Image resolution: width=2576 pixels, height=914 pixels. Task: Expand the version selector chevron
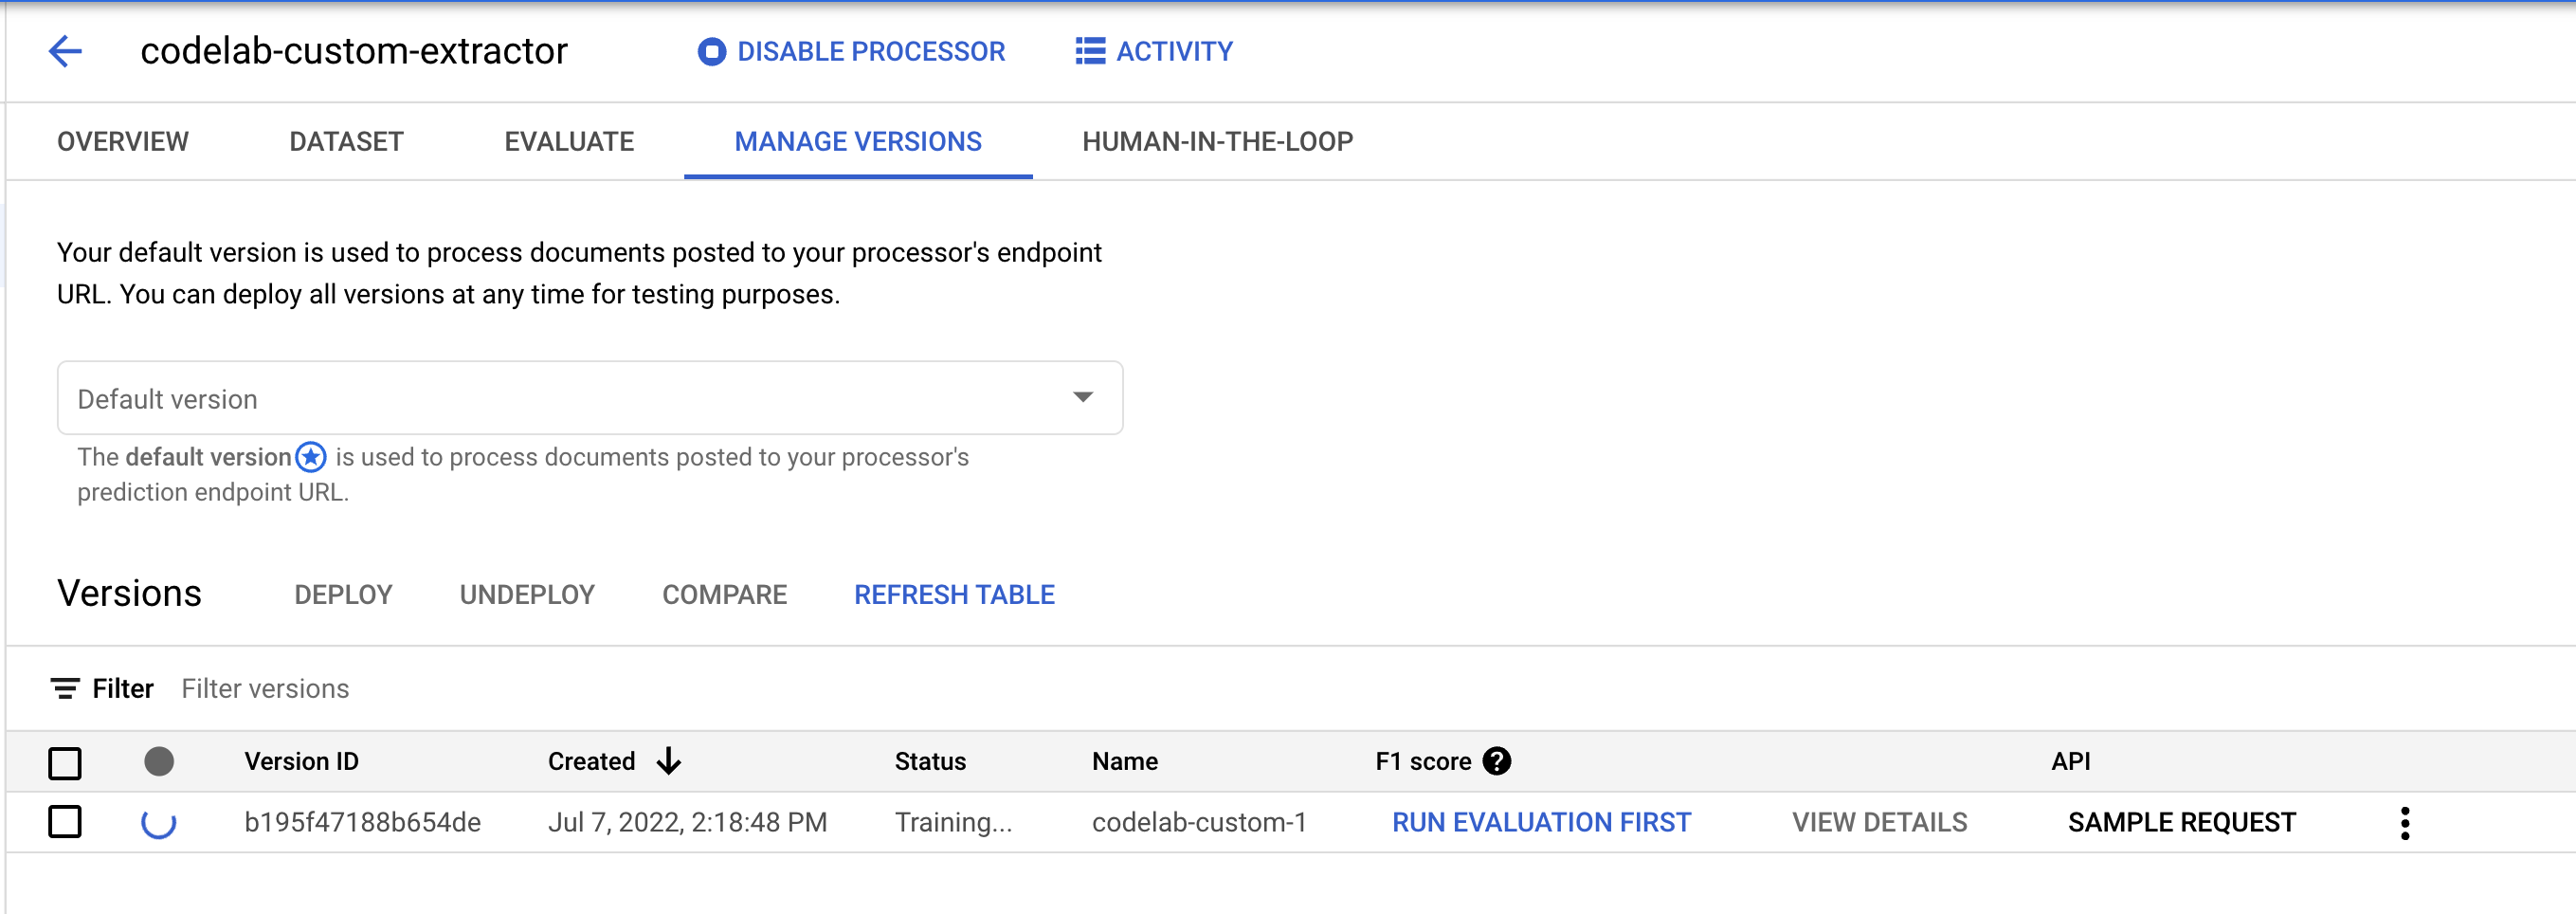tap(1082, 397)
